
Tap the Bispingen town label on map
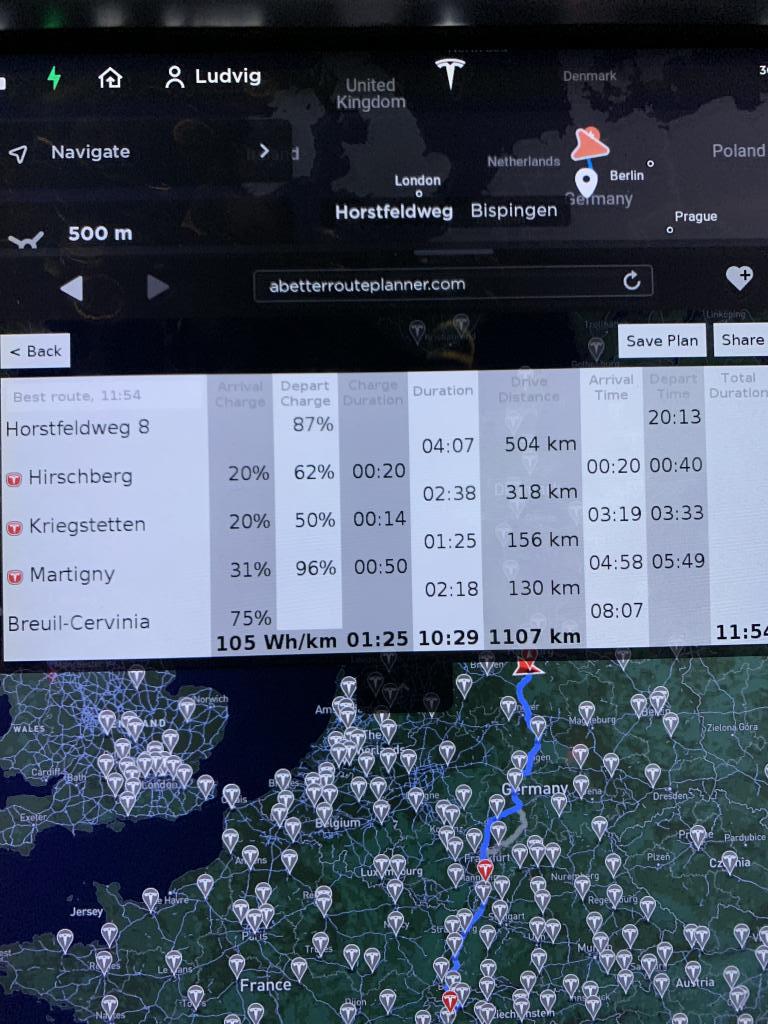(514, 210)
